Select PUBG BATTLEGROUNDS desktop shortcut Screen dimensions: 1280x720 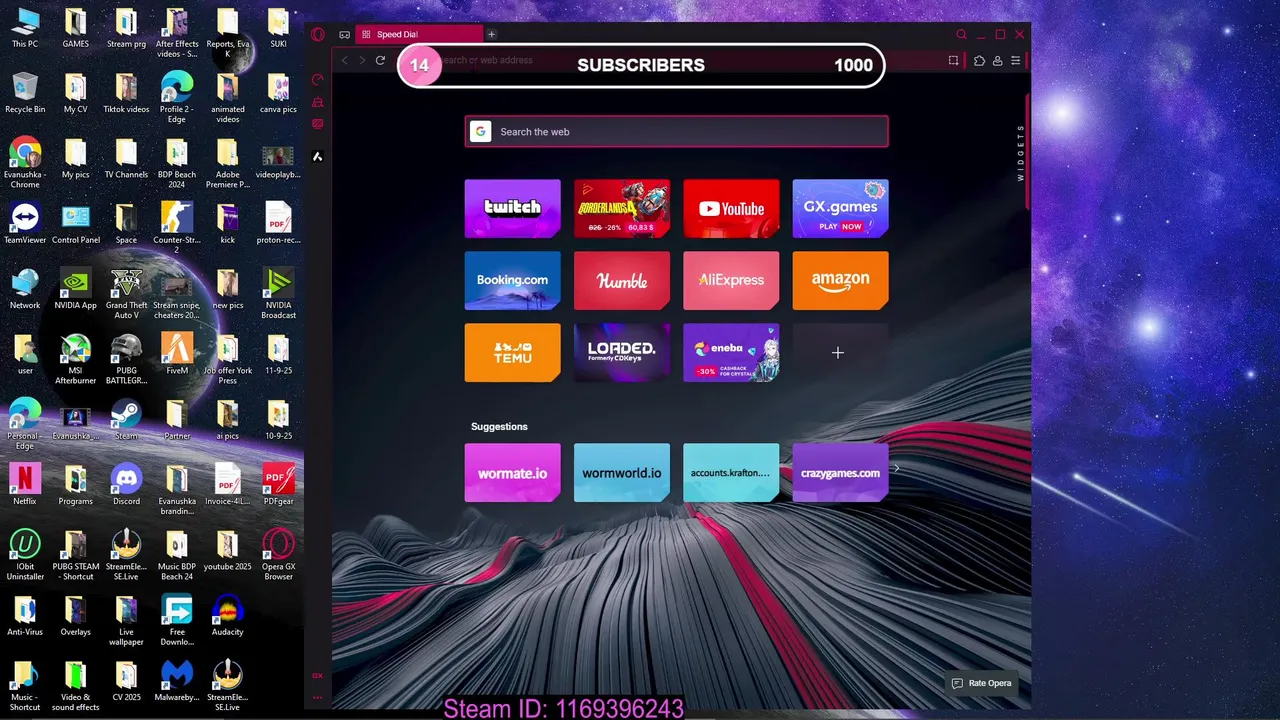tap(126, 360)
